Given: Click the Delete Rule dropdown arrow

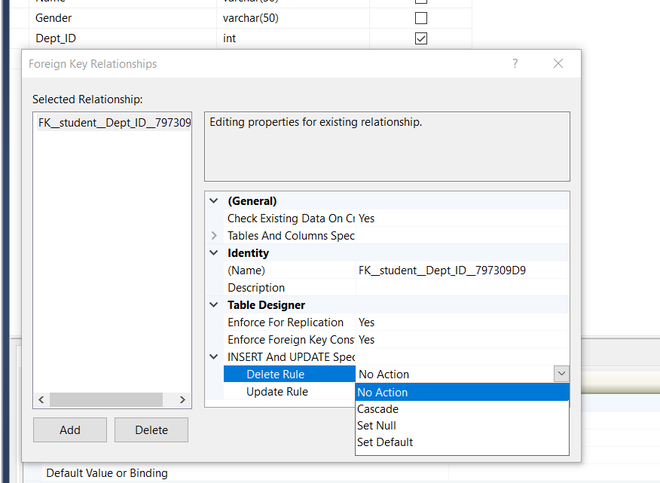Looking at the screenshot, I should [x=561, y=374].
